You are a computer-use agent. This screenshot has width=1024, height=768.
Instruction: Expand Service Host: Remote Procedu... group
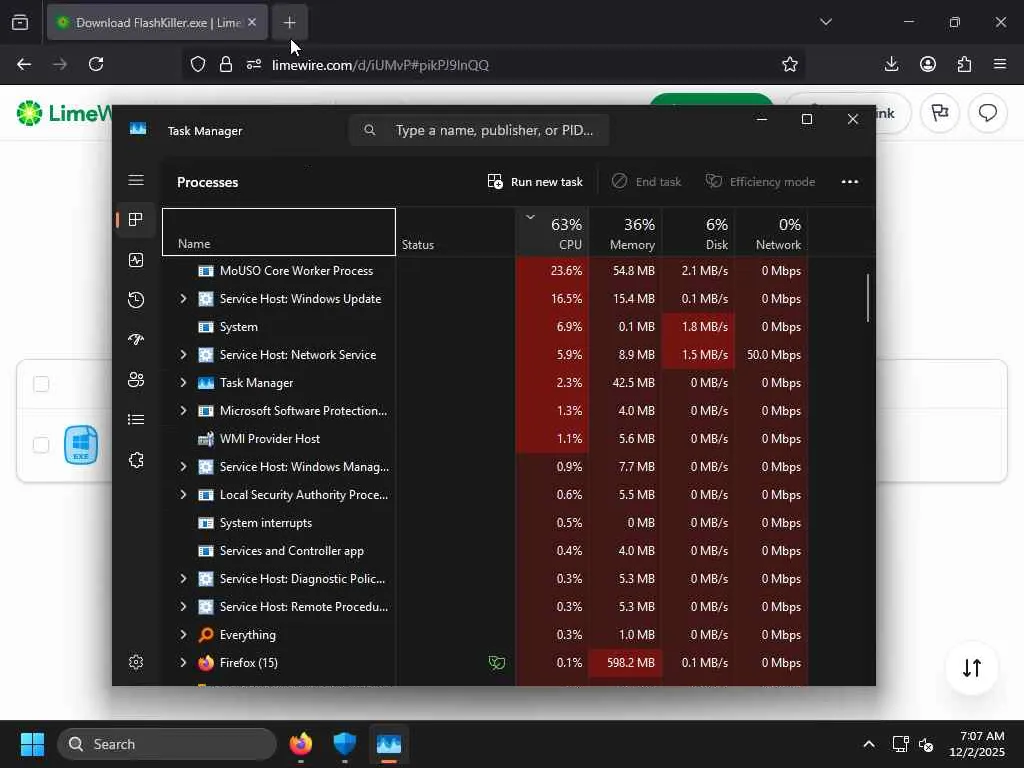[x=183, y=607]
